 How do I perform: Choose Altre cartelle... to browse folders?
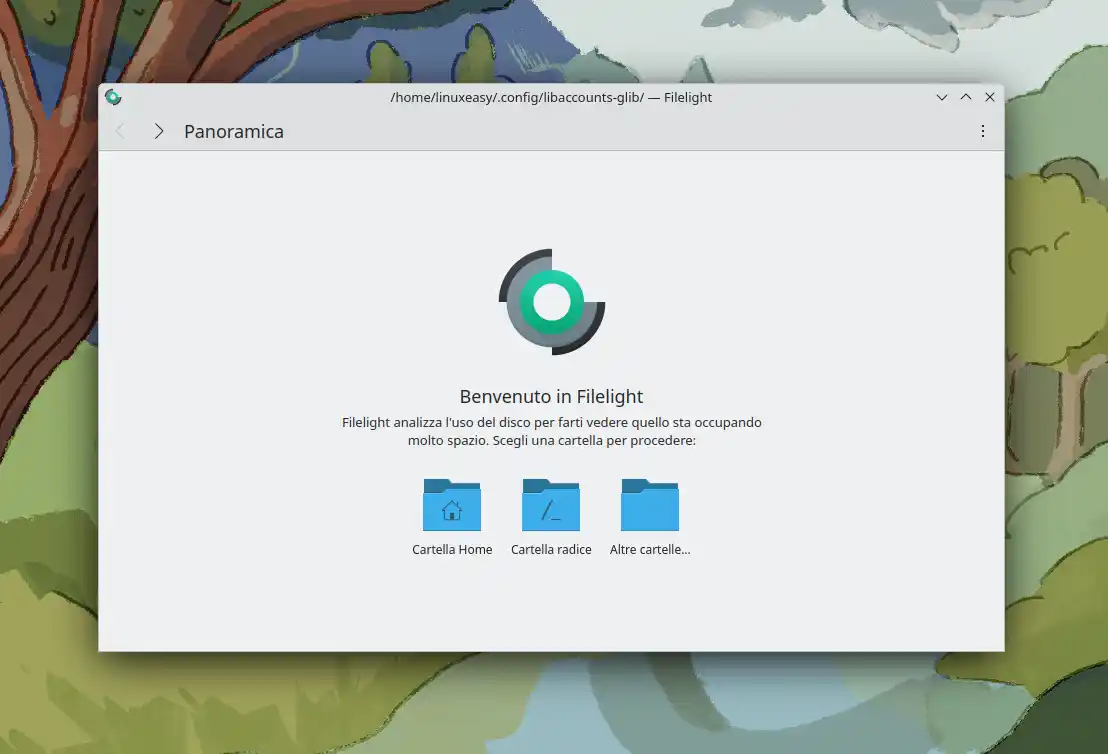pos(651,549)
